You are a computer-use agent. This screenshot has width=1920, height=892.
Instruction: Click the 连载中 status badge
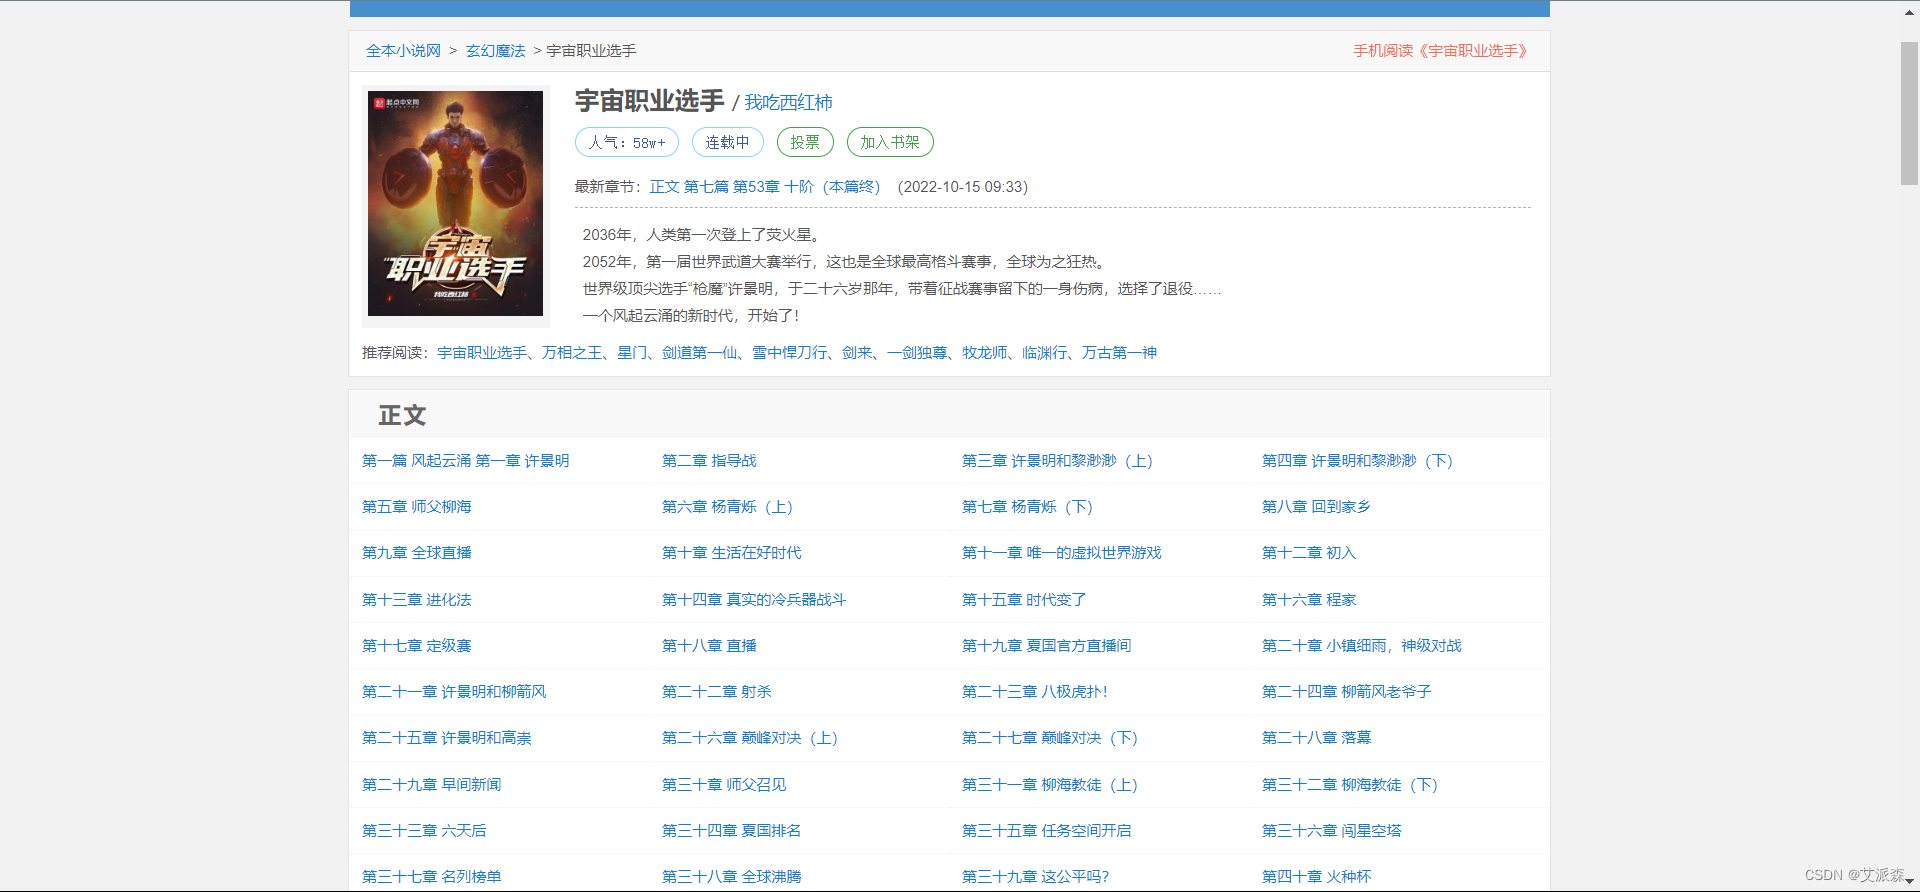727,142
